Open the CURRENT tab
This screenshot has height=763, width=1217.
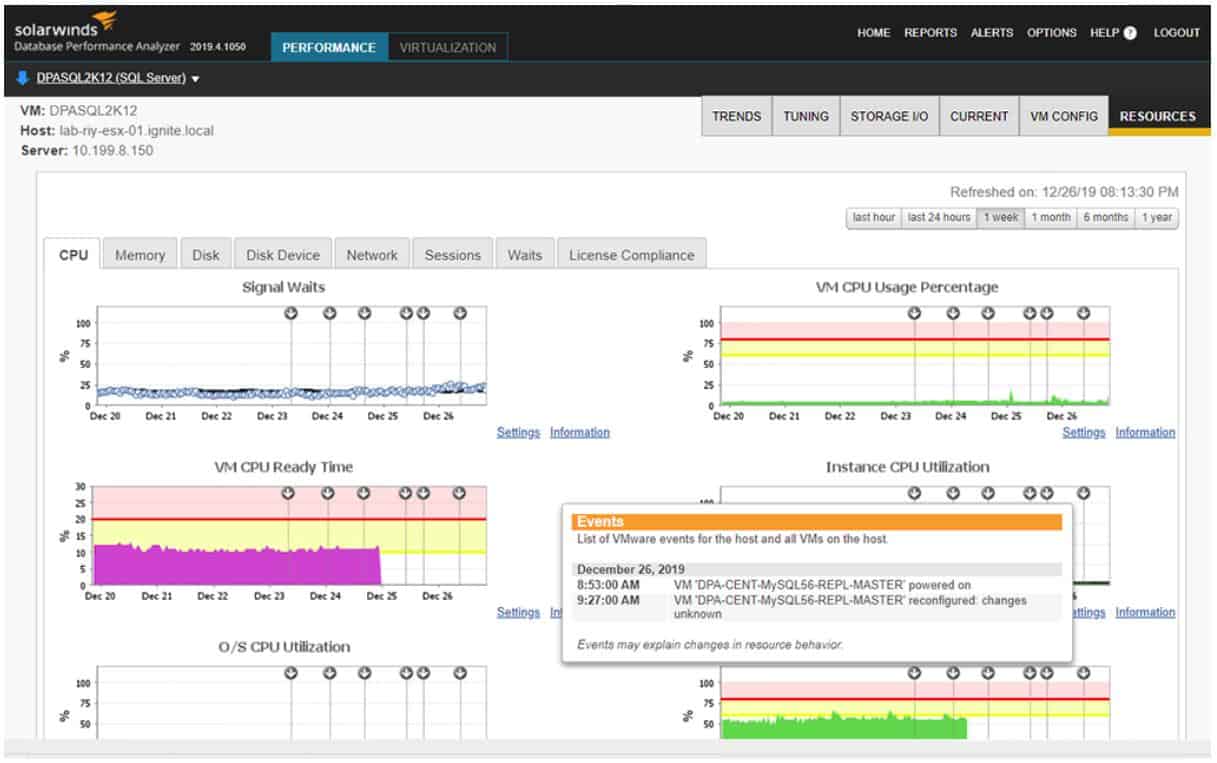[979, 116]
